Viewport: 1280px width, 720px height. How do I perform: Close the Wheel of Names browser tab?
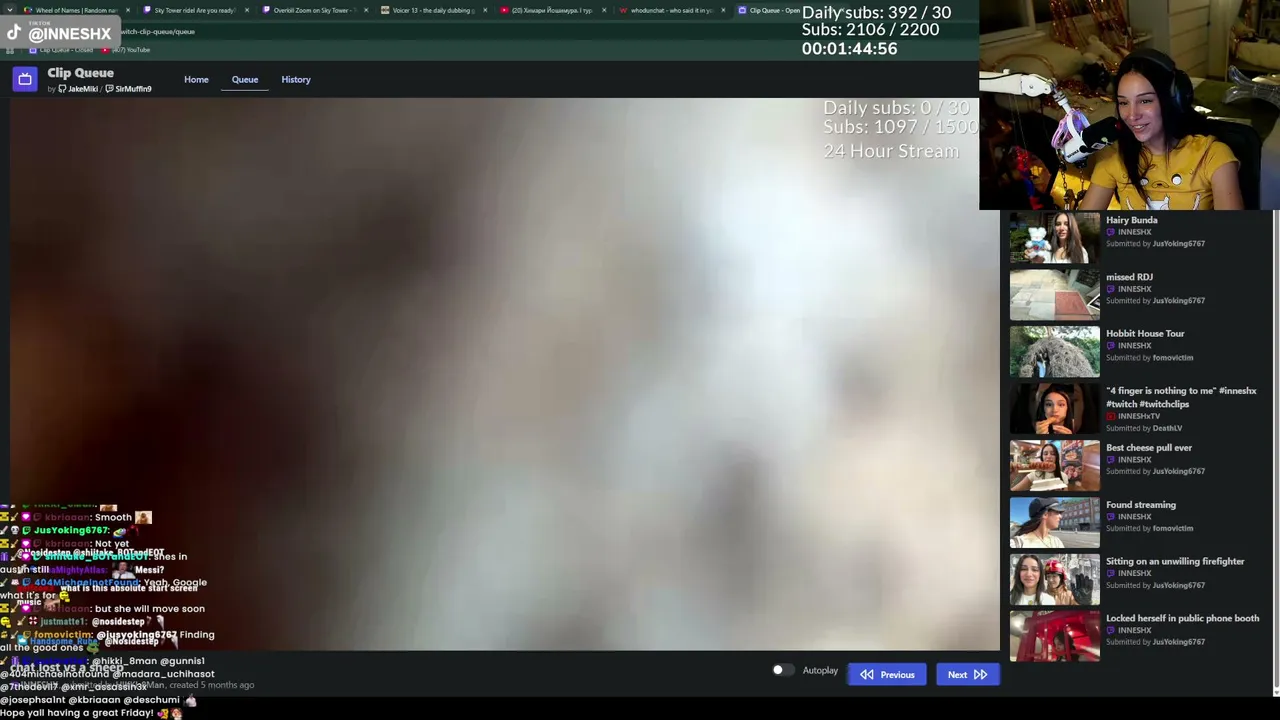point(128,10)
